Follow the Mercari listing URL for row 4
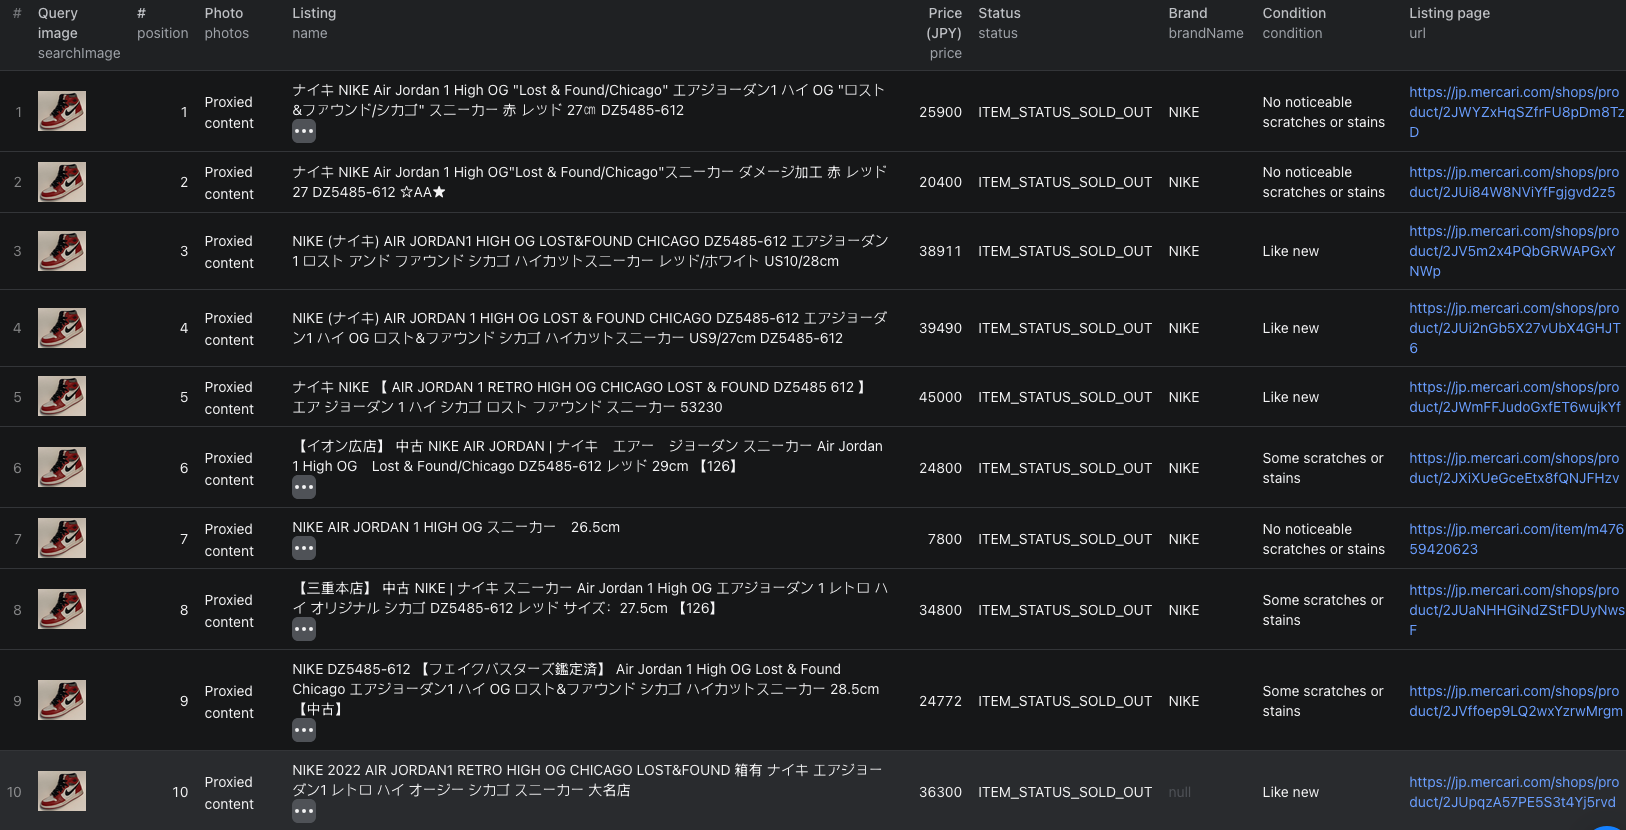1626x830 pixels. pyautogui.click(x=1515, y=328)
